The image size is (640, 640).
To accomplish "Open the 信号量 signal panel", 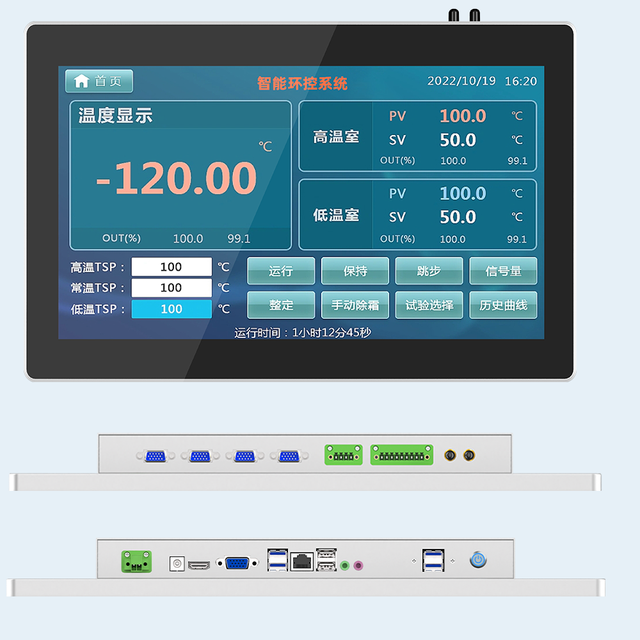I will (x=503, y=271).
